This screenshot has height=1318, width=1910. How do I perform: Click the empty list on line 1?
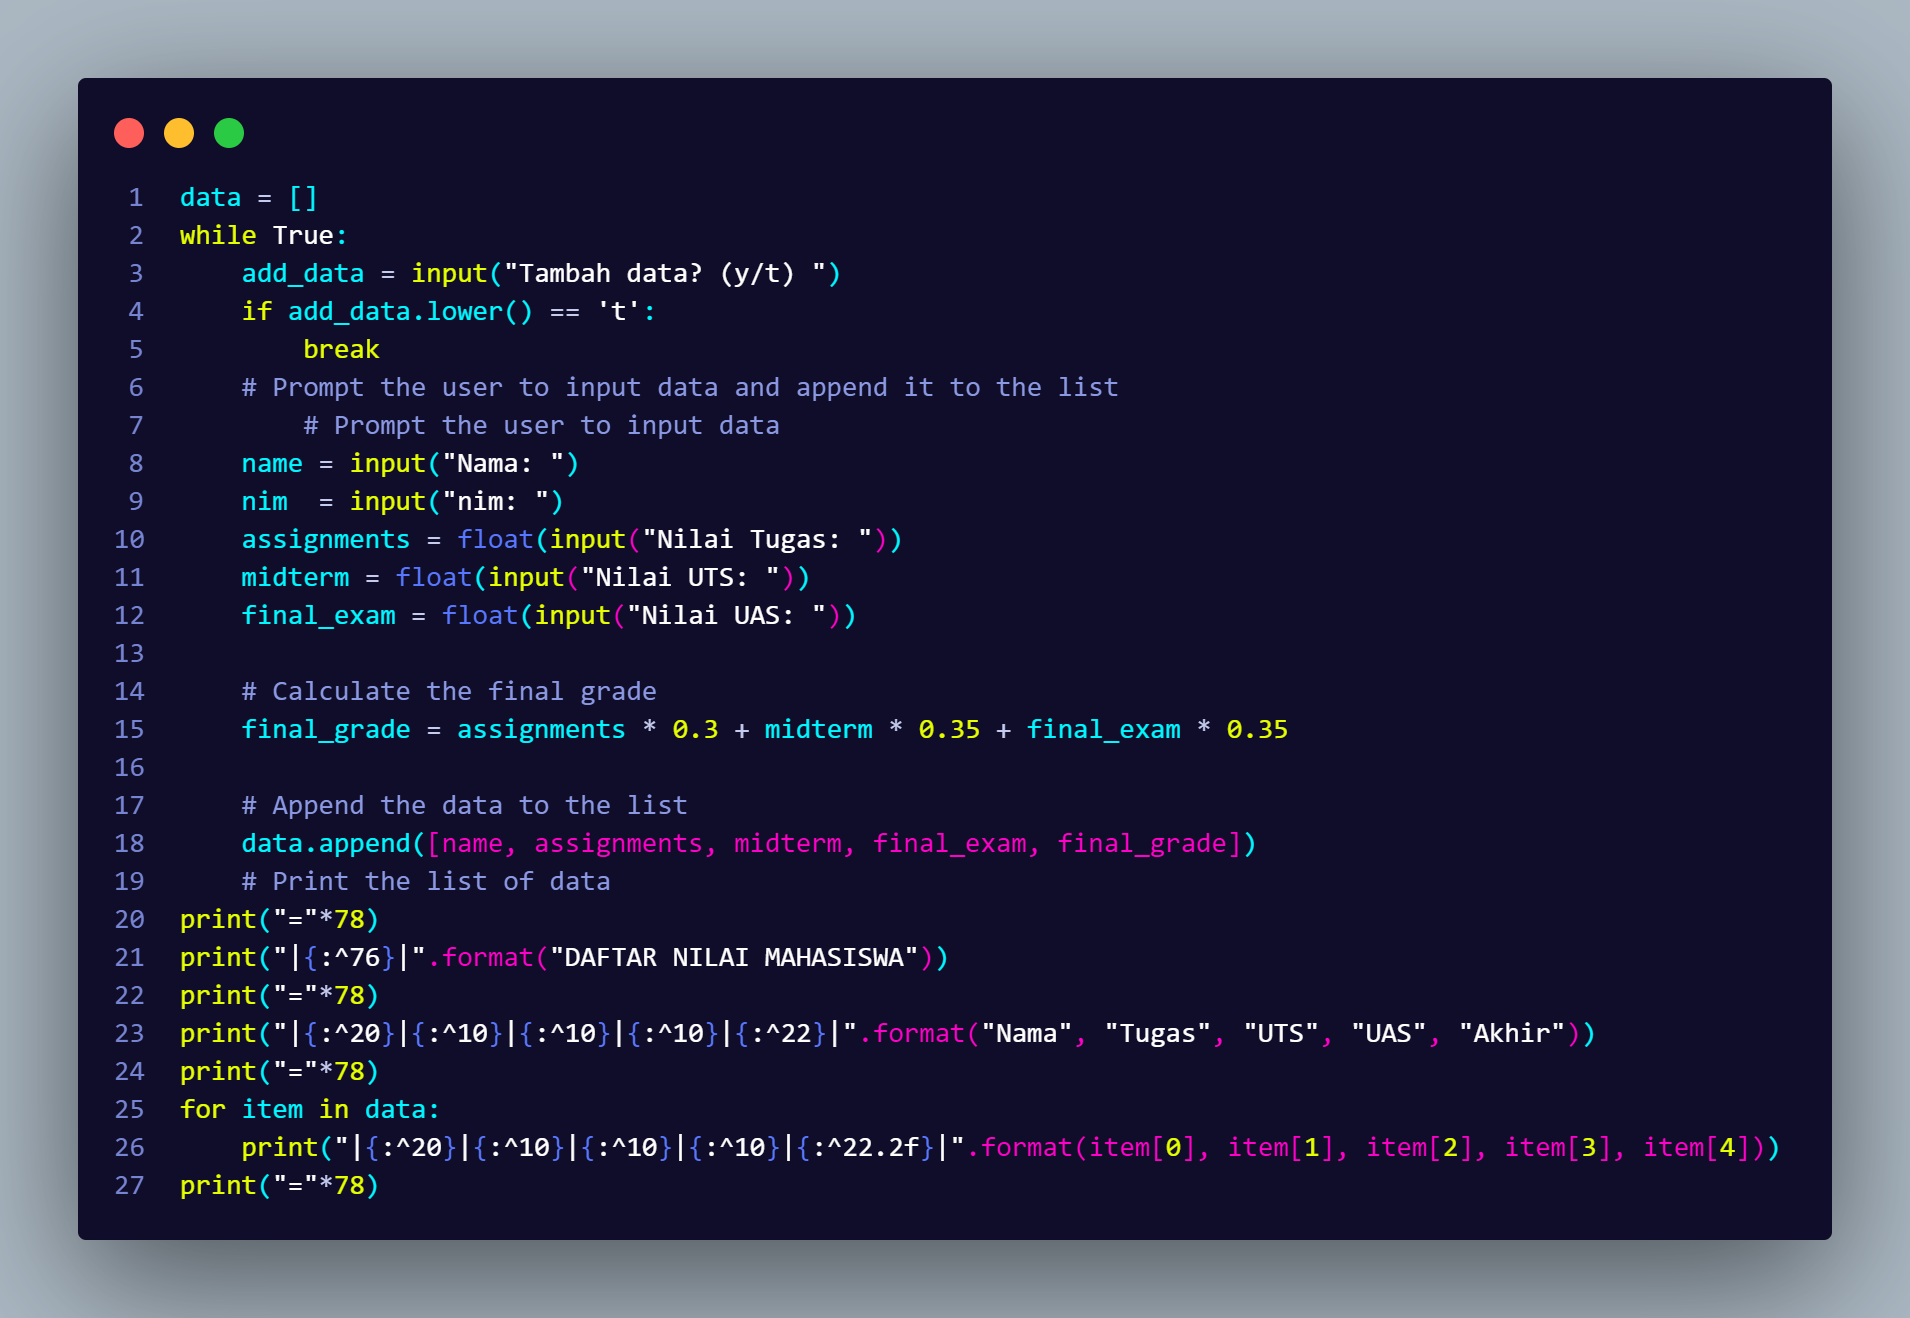coord(304,197)
